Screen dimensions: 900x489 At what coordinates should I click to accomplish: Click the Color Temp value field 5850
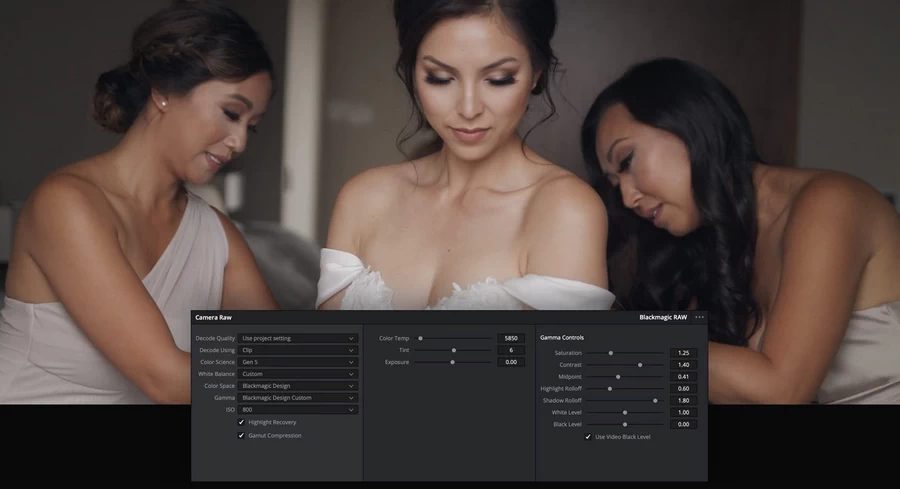click(511, 338)
